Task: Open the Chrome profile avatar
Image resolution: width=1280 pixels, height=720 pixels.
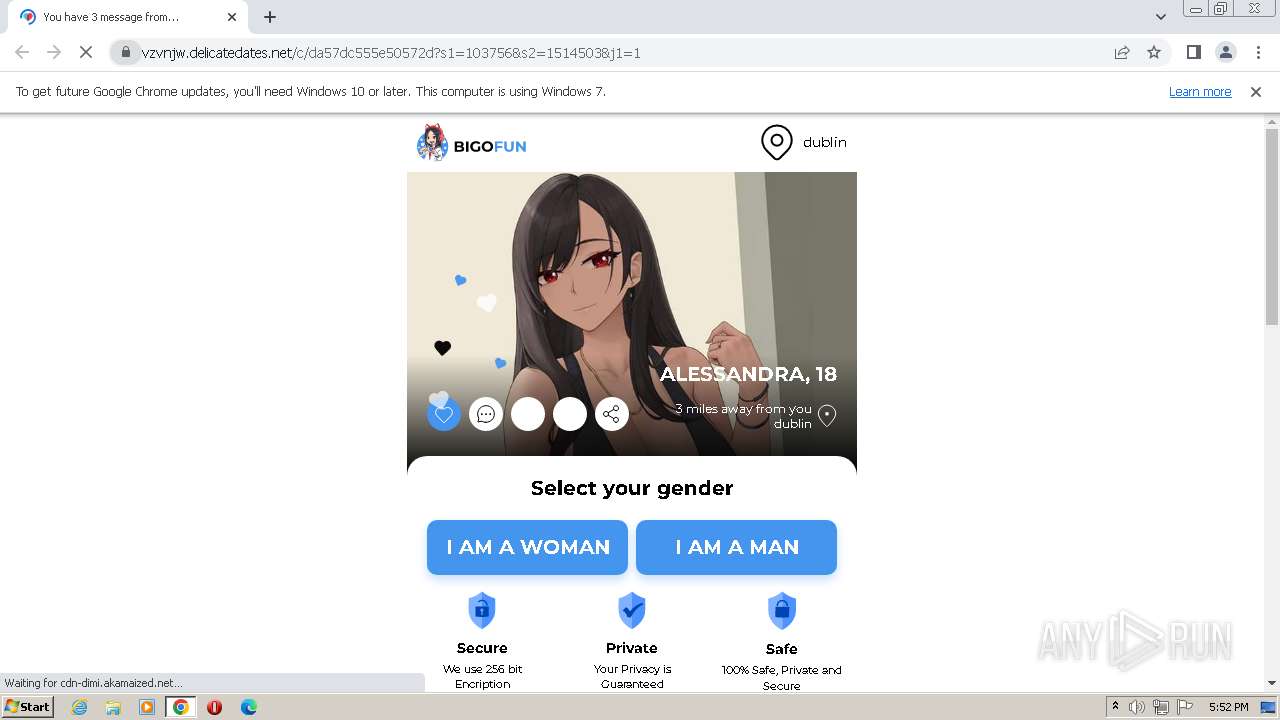Action: (1226, 52)
